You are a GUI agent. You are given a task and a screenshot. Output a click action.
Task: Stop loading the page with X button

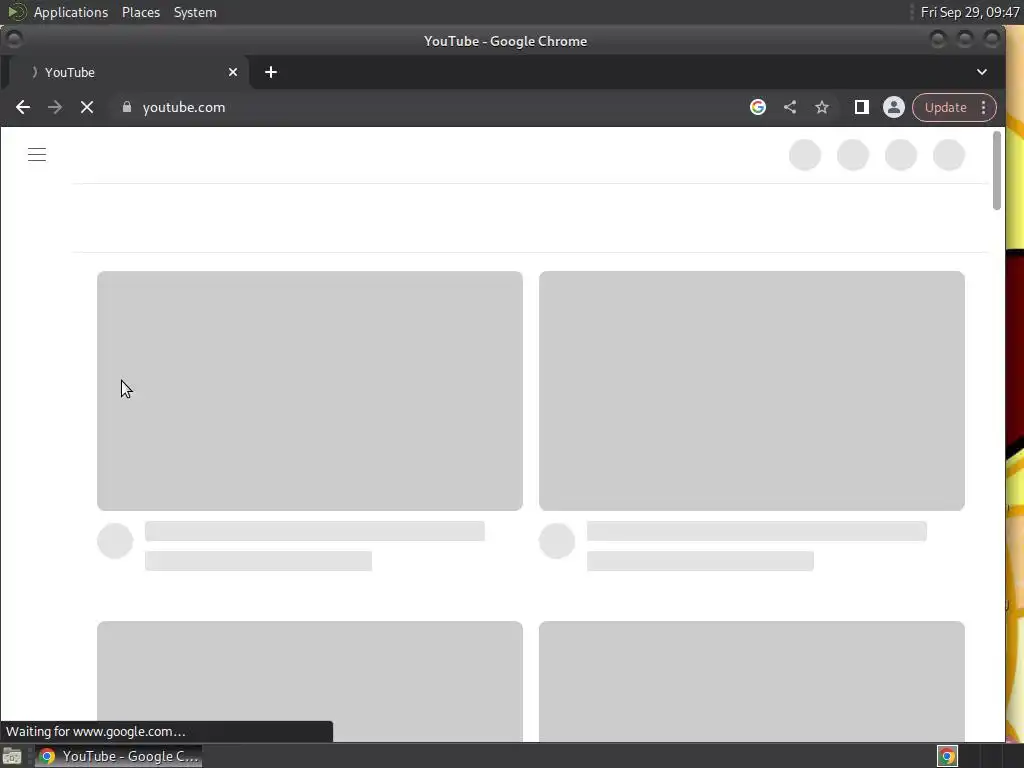(87, 107)
